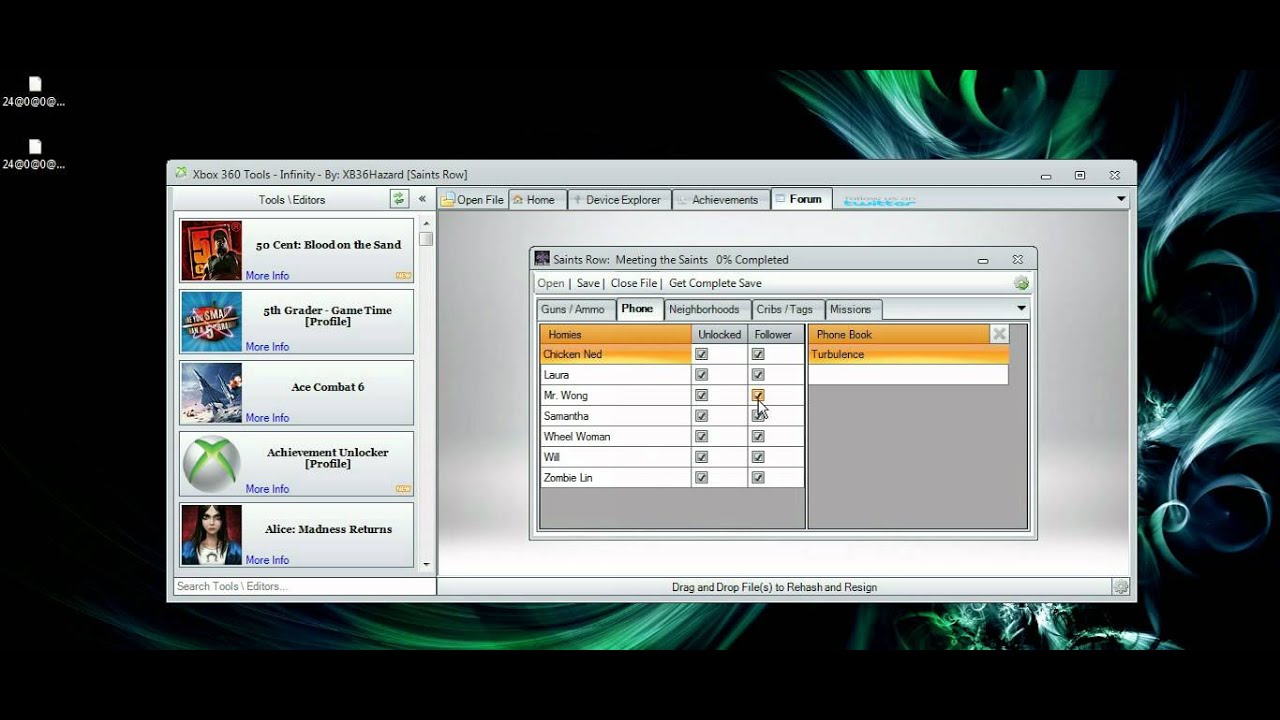Toggle Unlocked checkbox for Chicken Ned
Image resolution: width=1280 pixels, height=720 pixels.
click(701, 354)
